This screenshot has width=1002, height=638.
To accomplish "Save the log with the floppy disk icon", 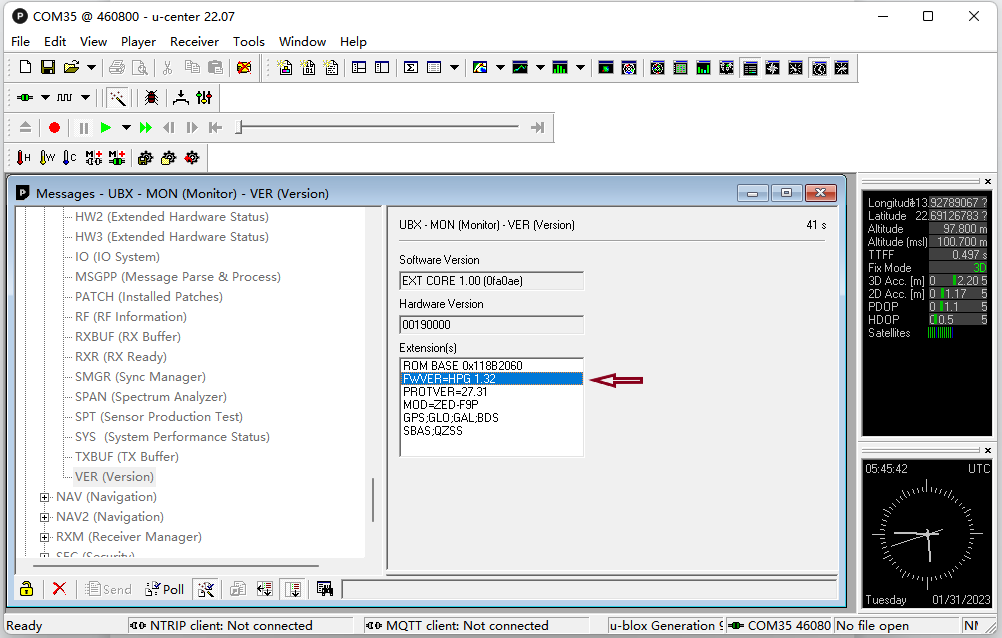I will [48, 67].
